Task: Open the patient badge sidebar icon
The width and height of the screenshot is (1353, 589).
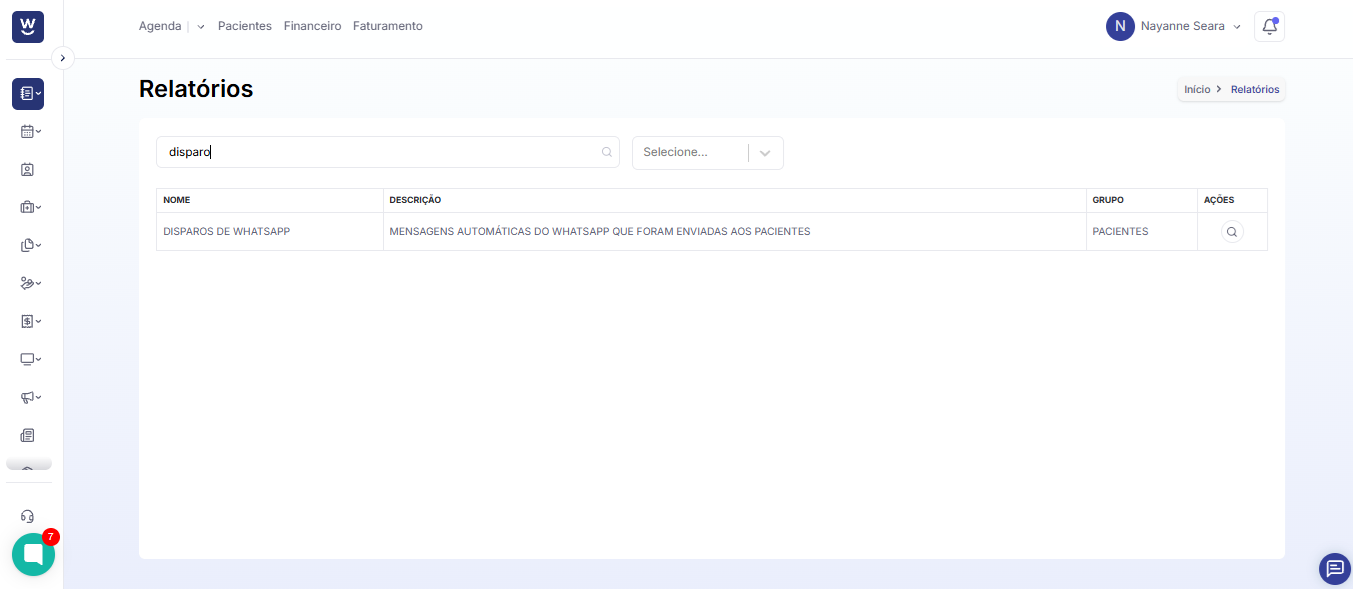Action: click(x=28, y=169)
